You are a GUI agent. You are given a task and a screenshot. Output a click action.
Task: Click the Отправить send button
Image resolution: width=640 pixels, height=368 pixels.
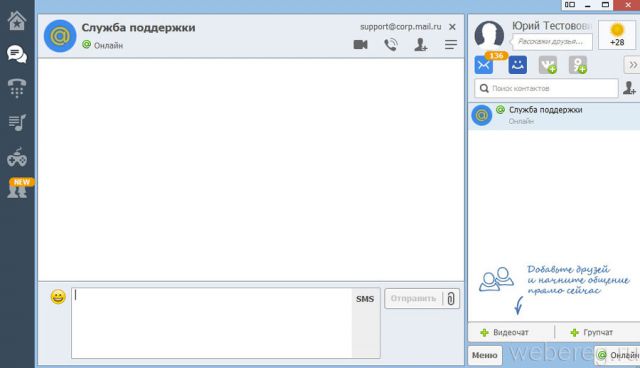(x=413, y=299)
